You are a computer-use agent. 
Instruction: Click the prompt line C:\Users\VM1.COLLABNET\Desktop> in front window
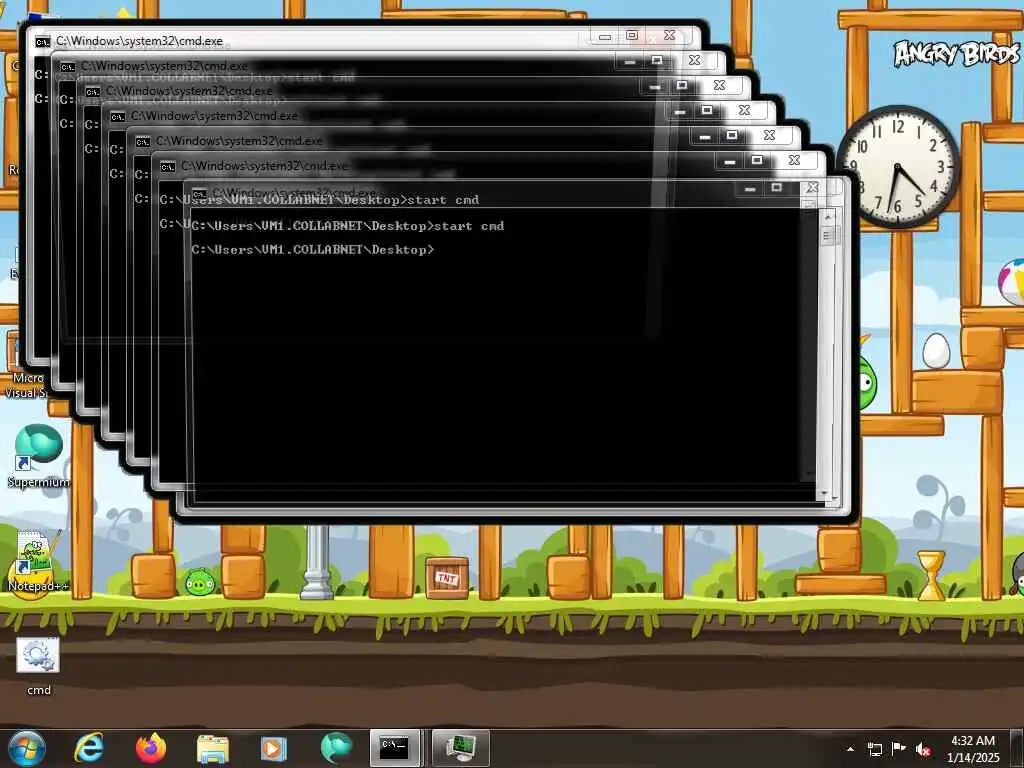click(313, 249)
